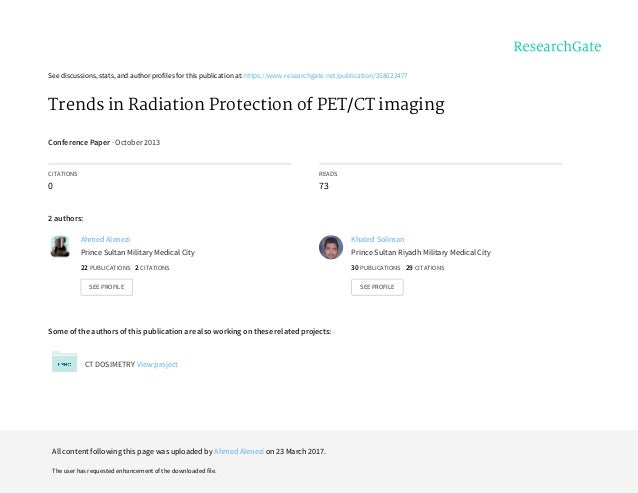This screenshot has height=493, width=638.
Task: Click the CT DOSIMETRY project name
Action: point(110,364)
